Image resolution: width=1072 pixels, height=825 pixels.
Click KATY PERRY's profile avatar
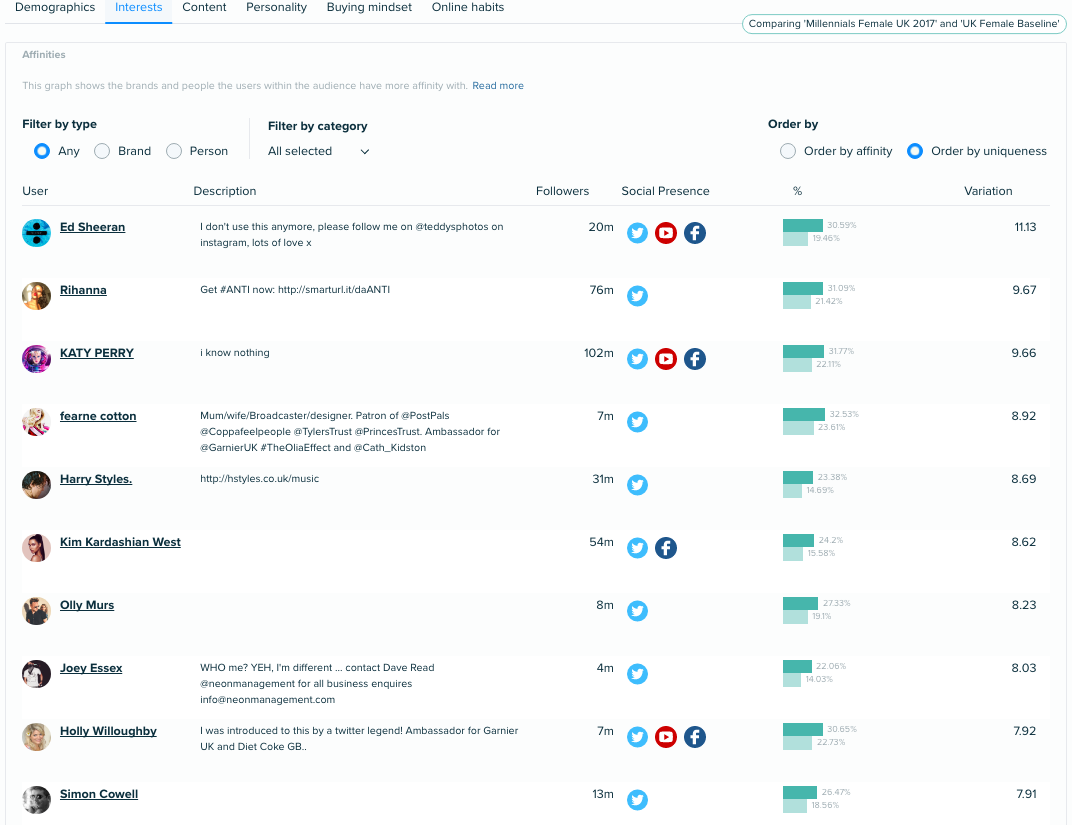tap(36, 359)
